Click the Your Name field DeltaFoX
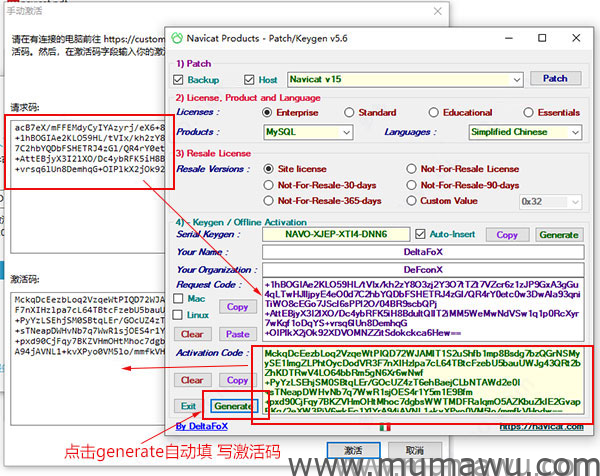 pos(423,252)
